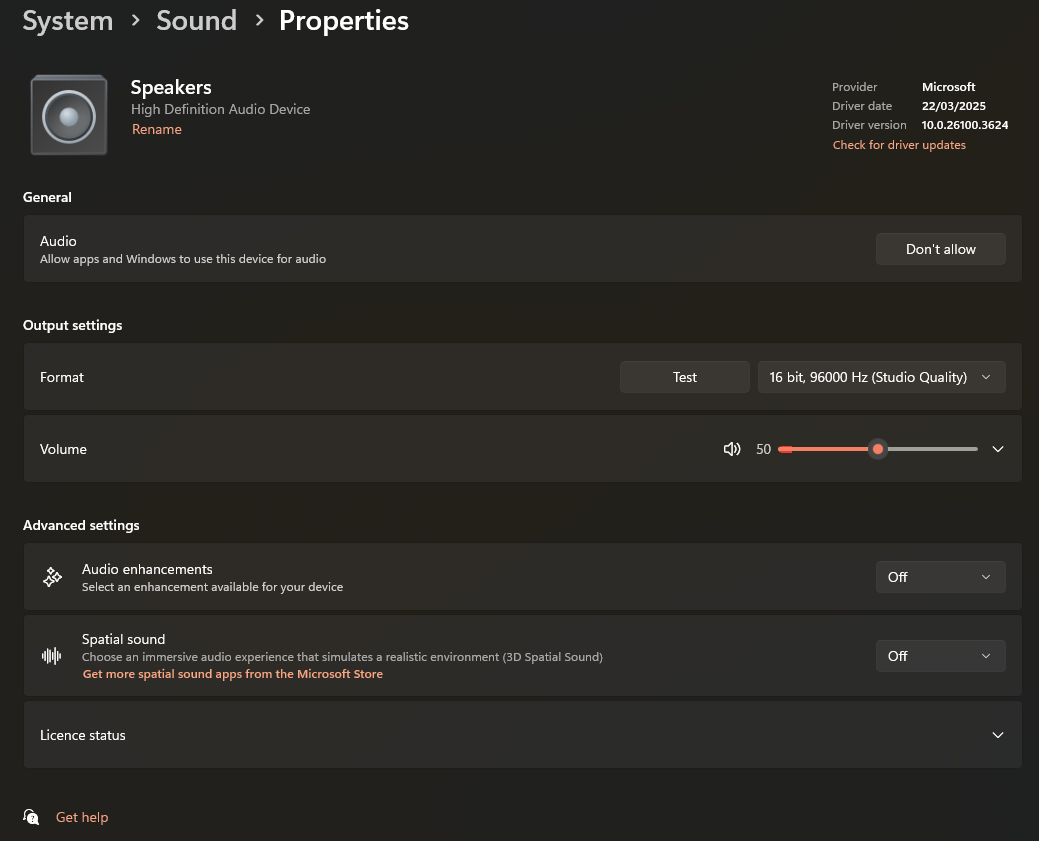Open Get more spatial sound apps link

click(x=233, y=674)
